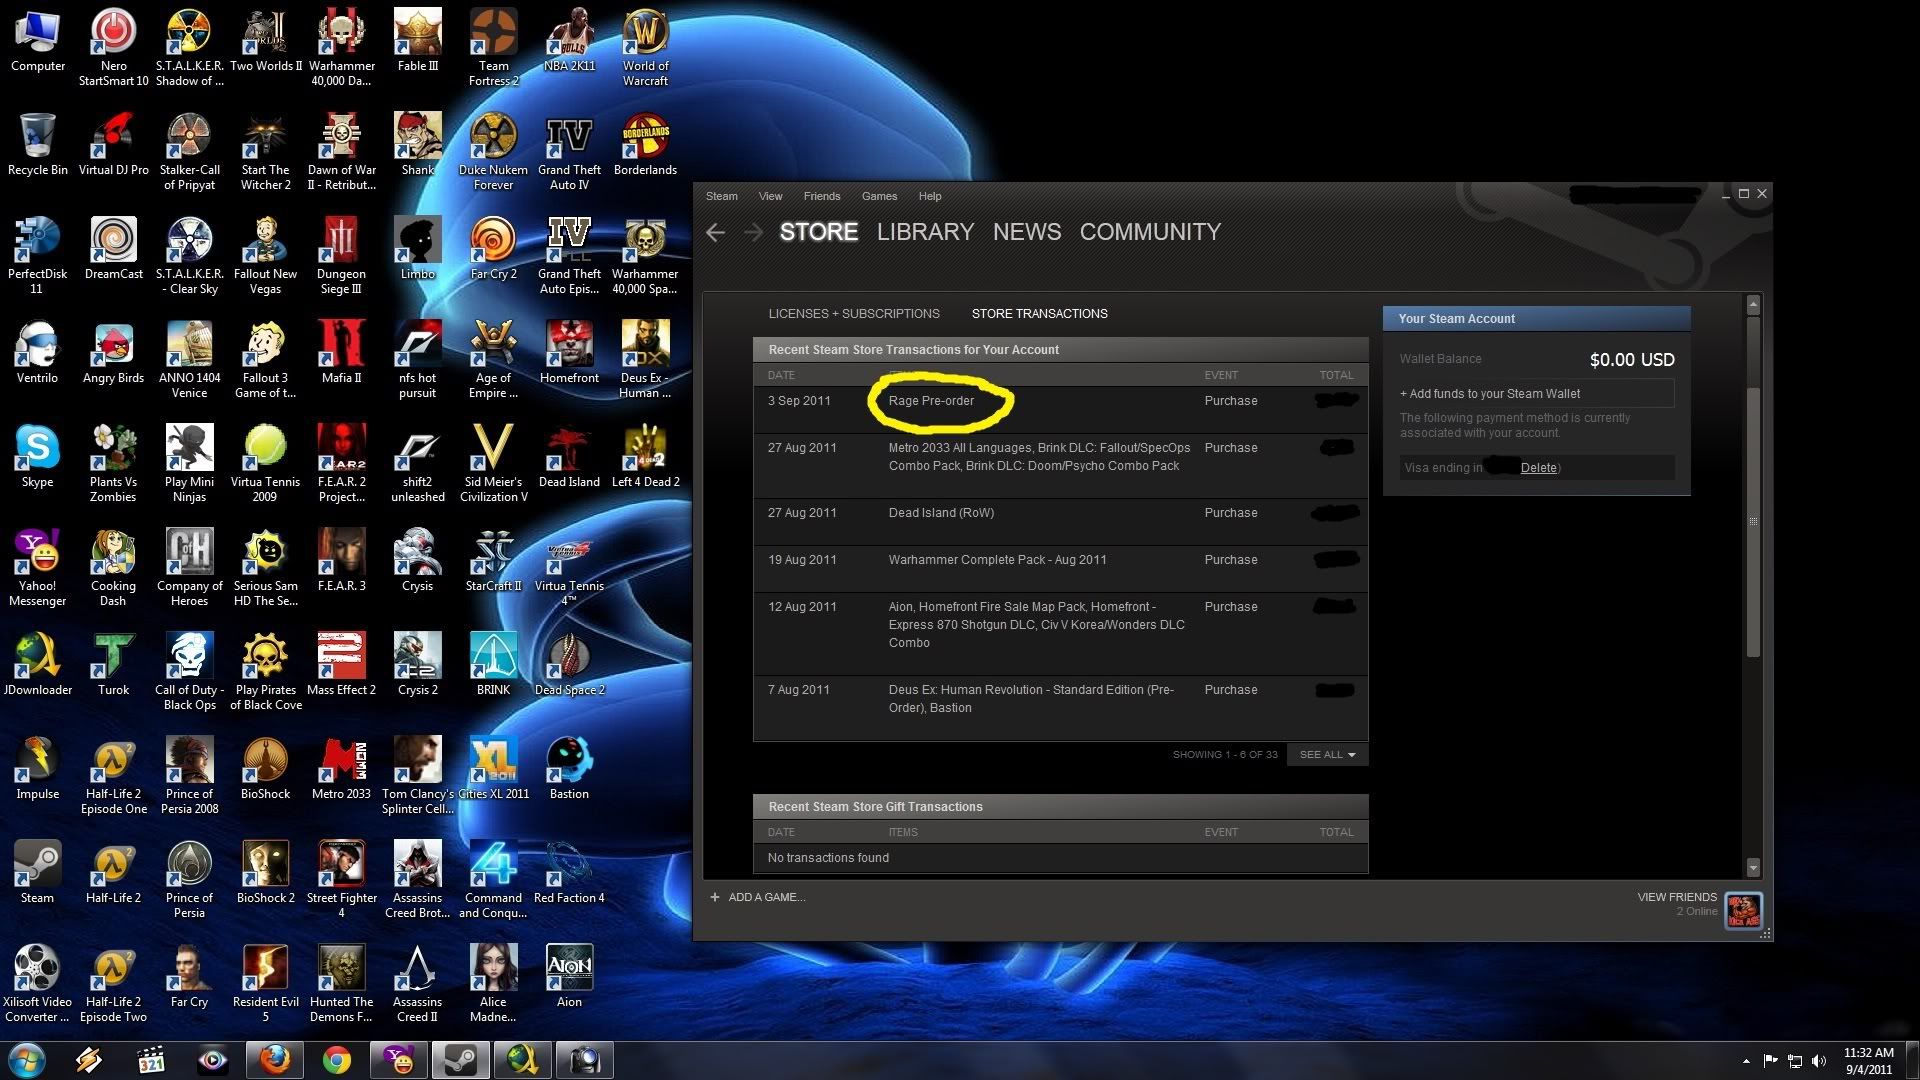Launch the Bastion desktop icon
This screenshot has width=1920, height=1080.
(569, 768)
